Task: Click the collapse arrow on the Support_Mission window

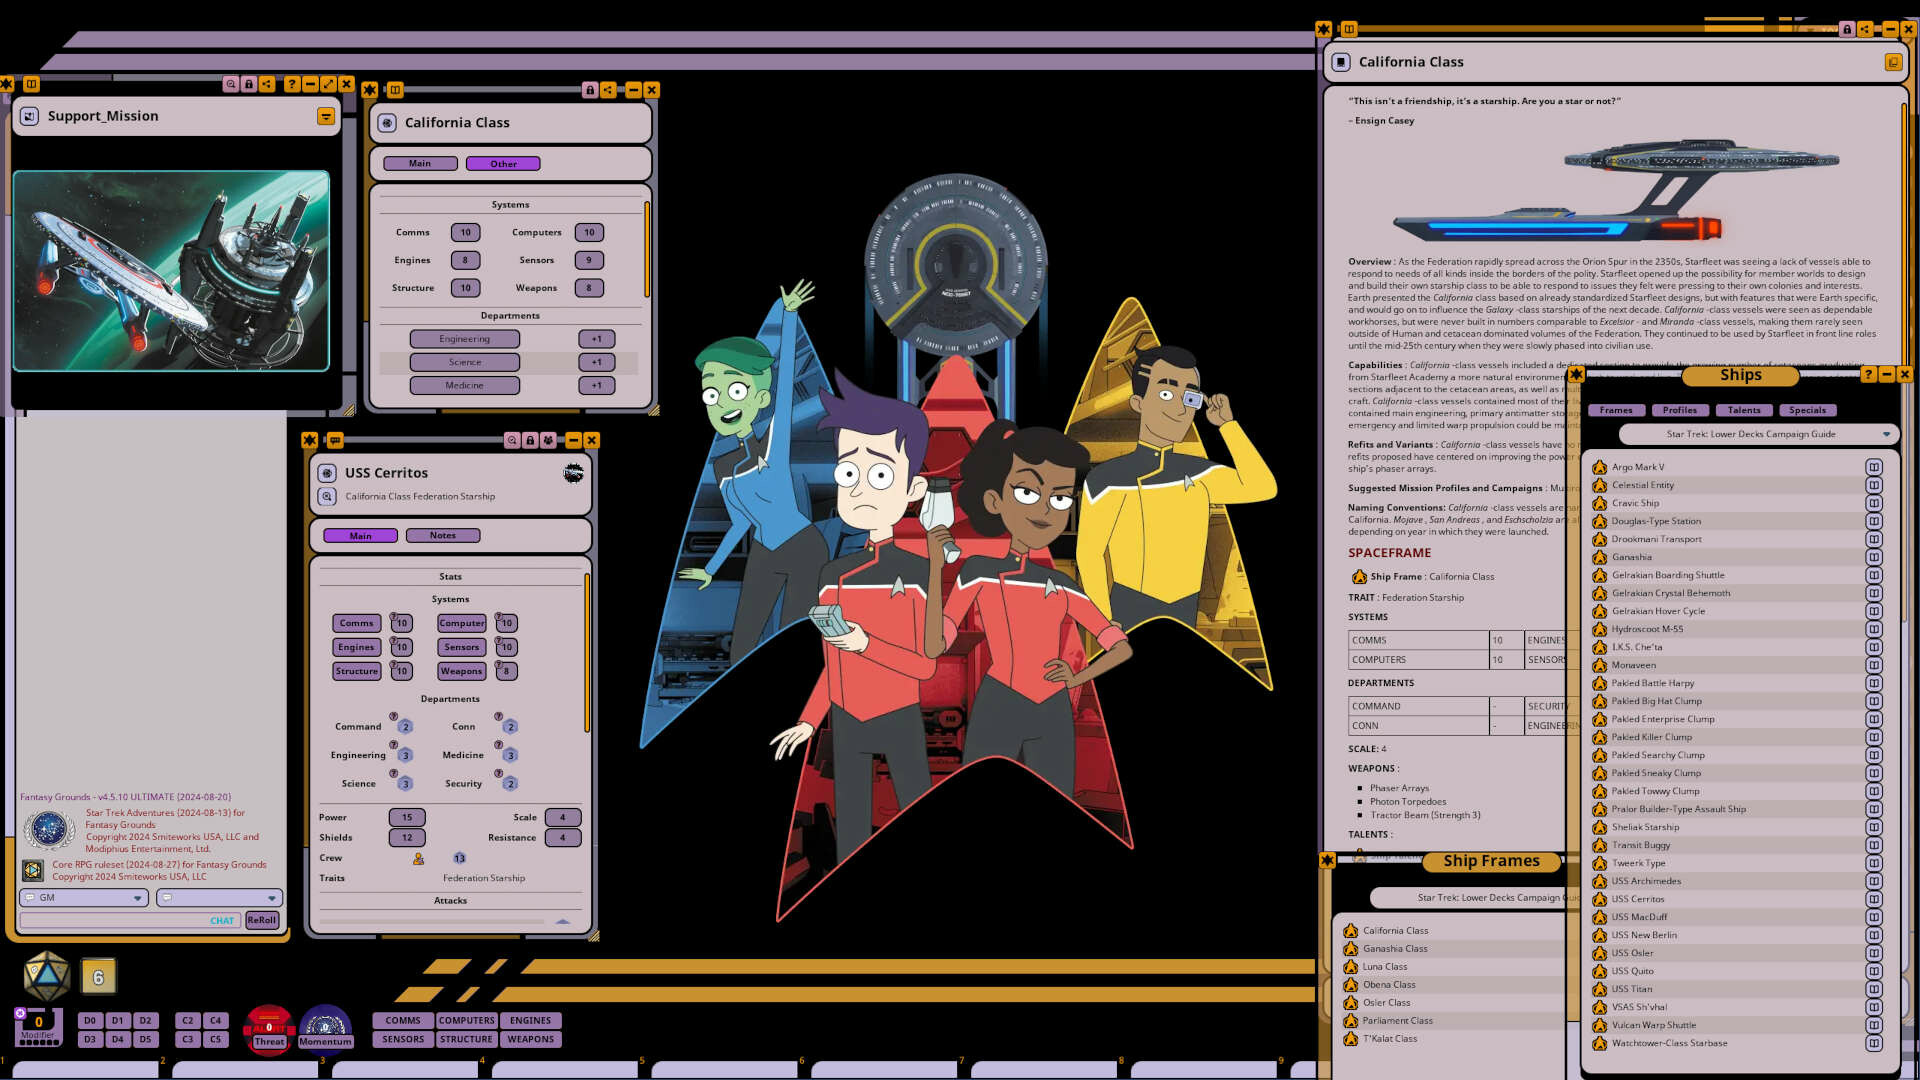Action: coord(326,116)
